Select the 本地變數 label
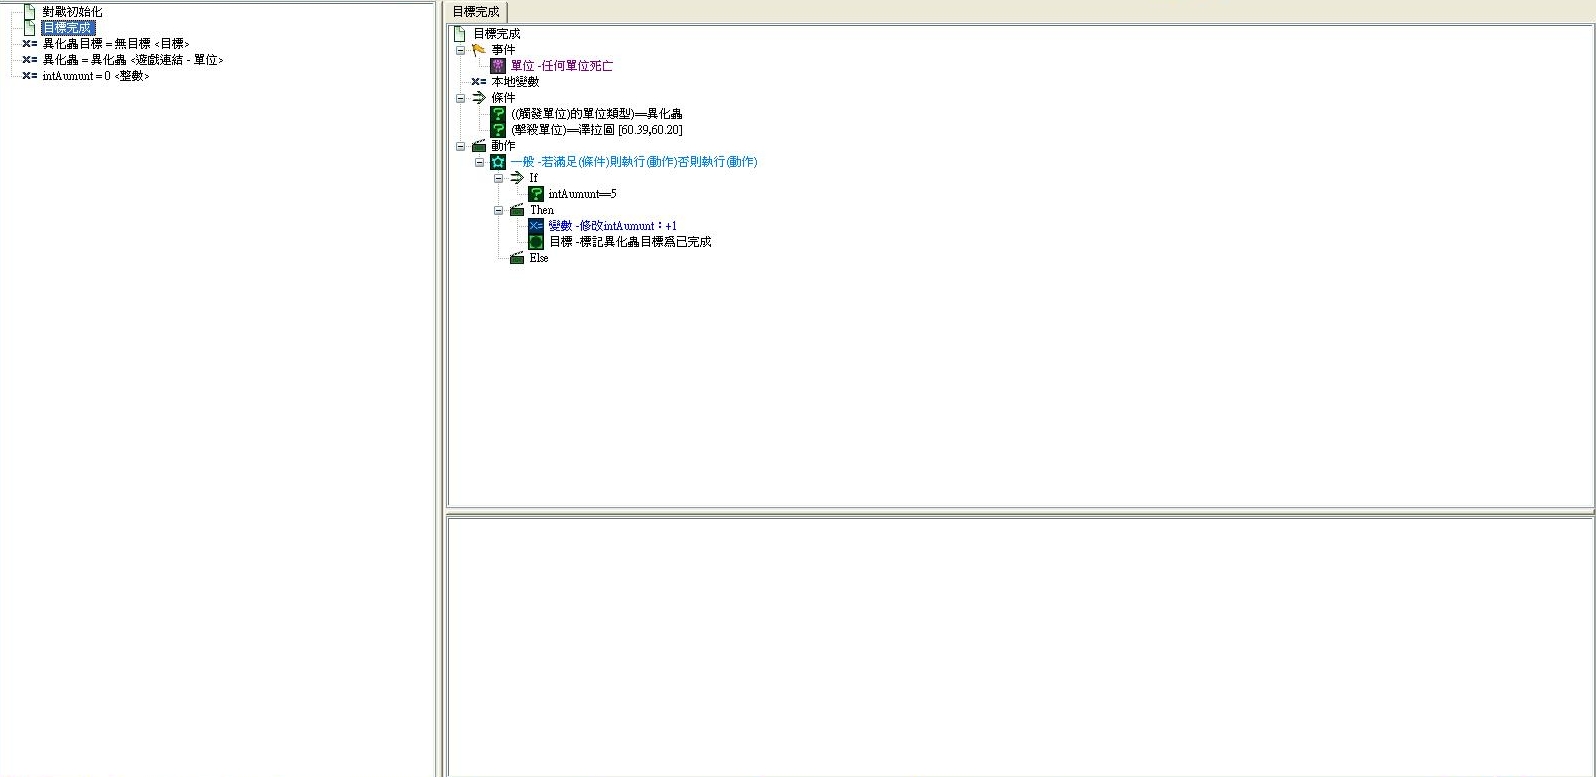The height and width of the screenshot is (777, 1596). point(515,82)
